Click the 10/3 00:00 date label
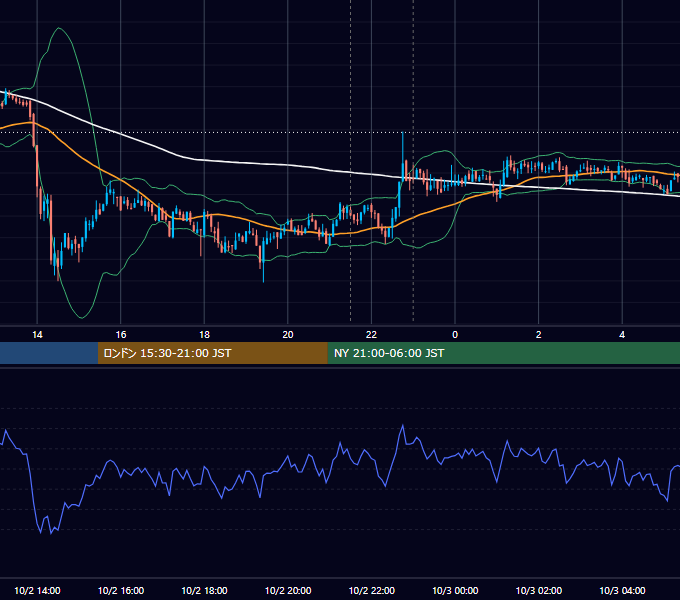680x600 pixels. click(x=455, y=590)
